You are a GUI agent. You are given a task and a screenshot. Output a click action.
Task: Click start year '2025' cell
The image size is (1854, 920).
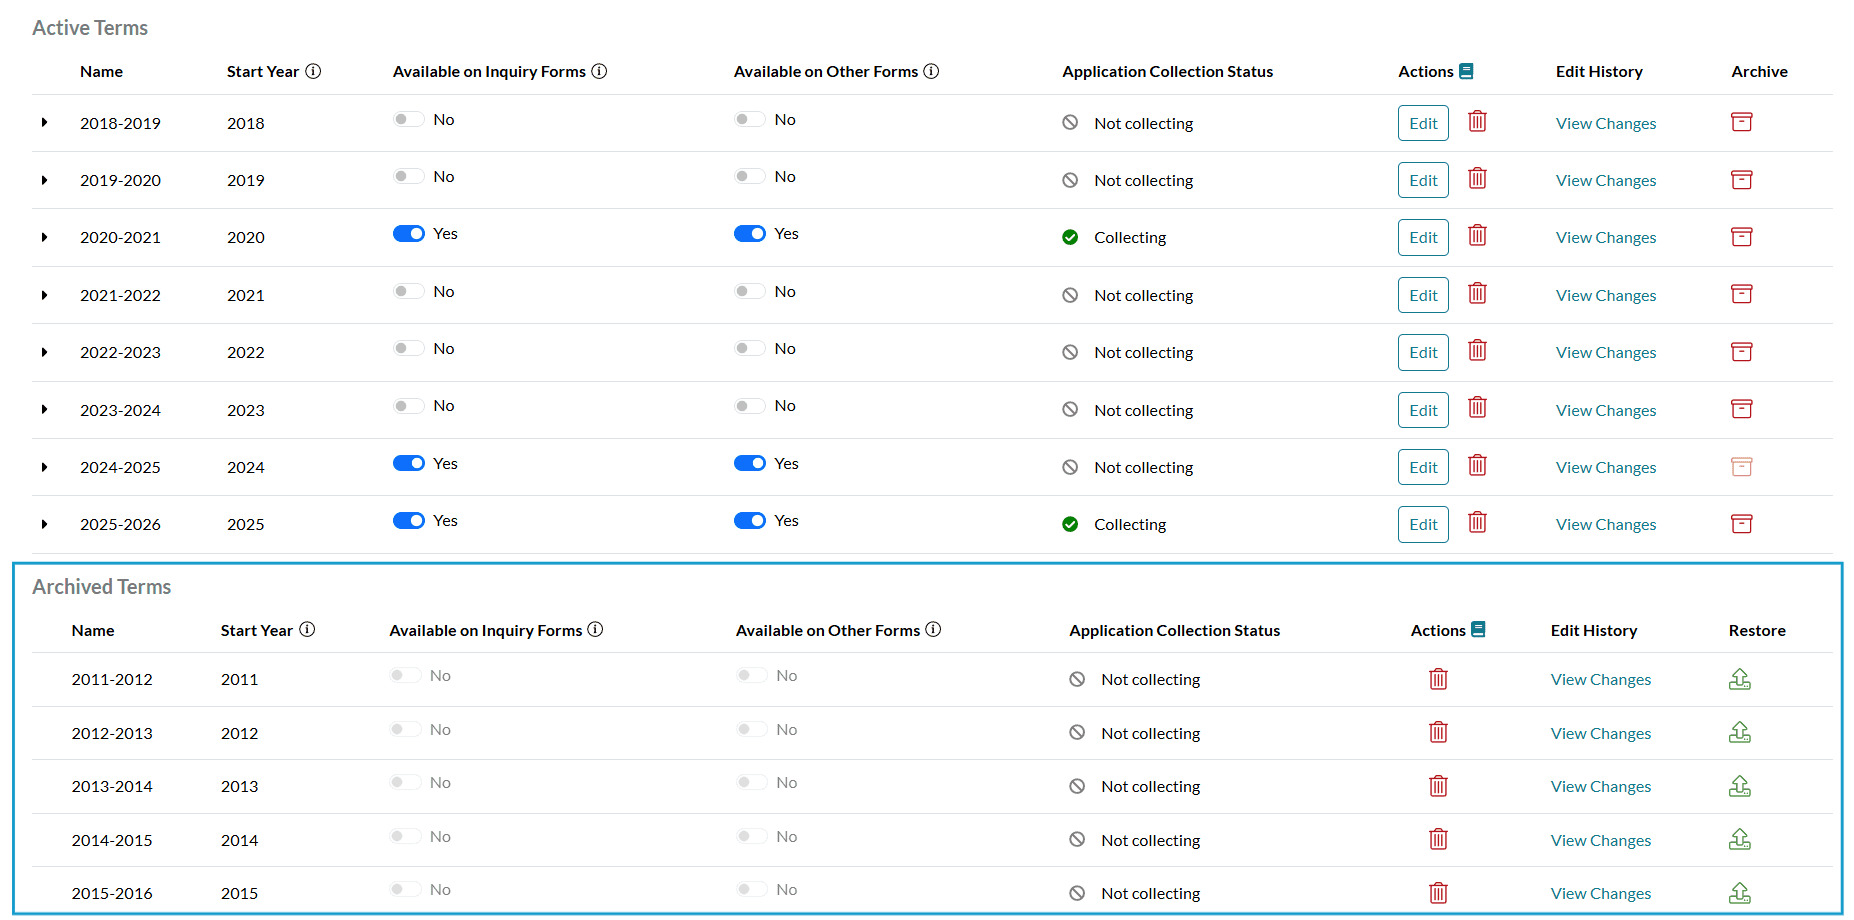tap(246, 524)
